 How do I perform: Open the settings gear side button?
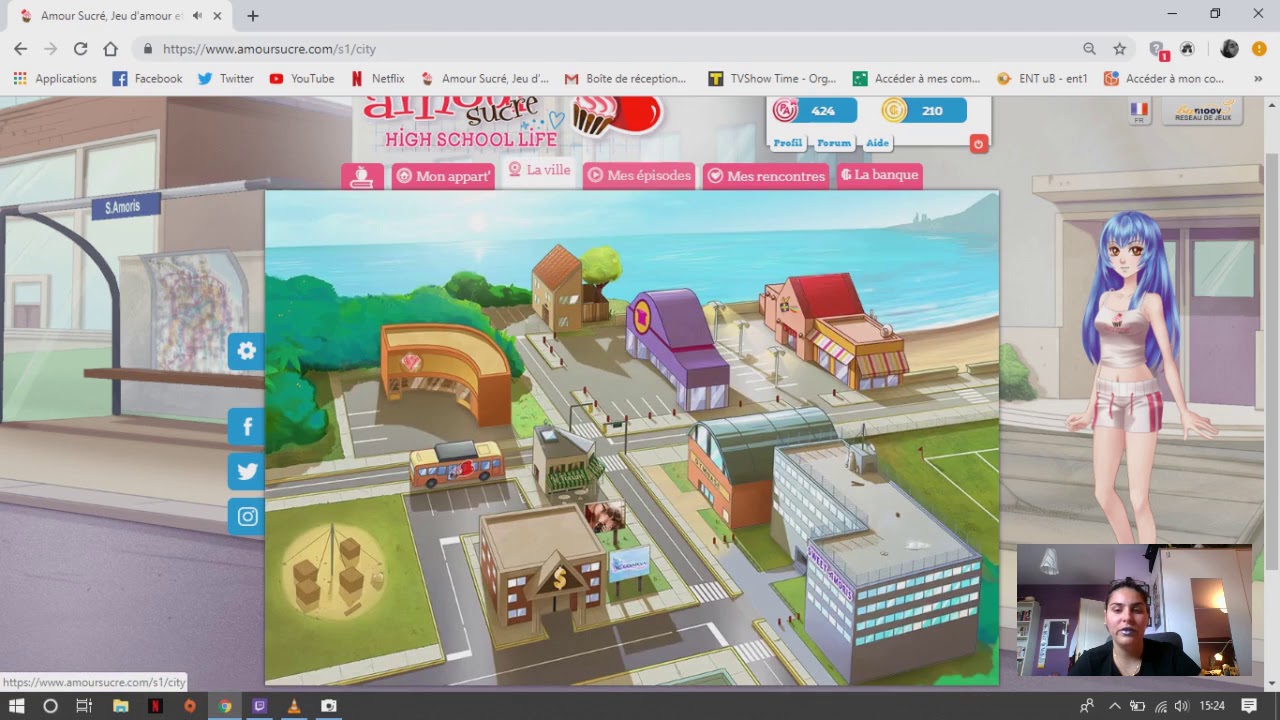(x=246, y=351)
